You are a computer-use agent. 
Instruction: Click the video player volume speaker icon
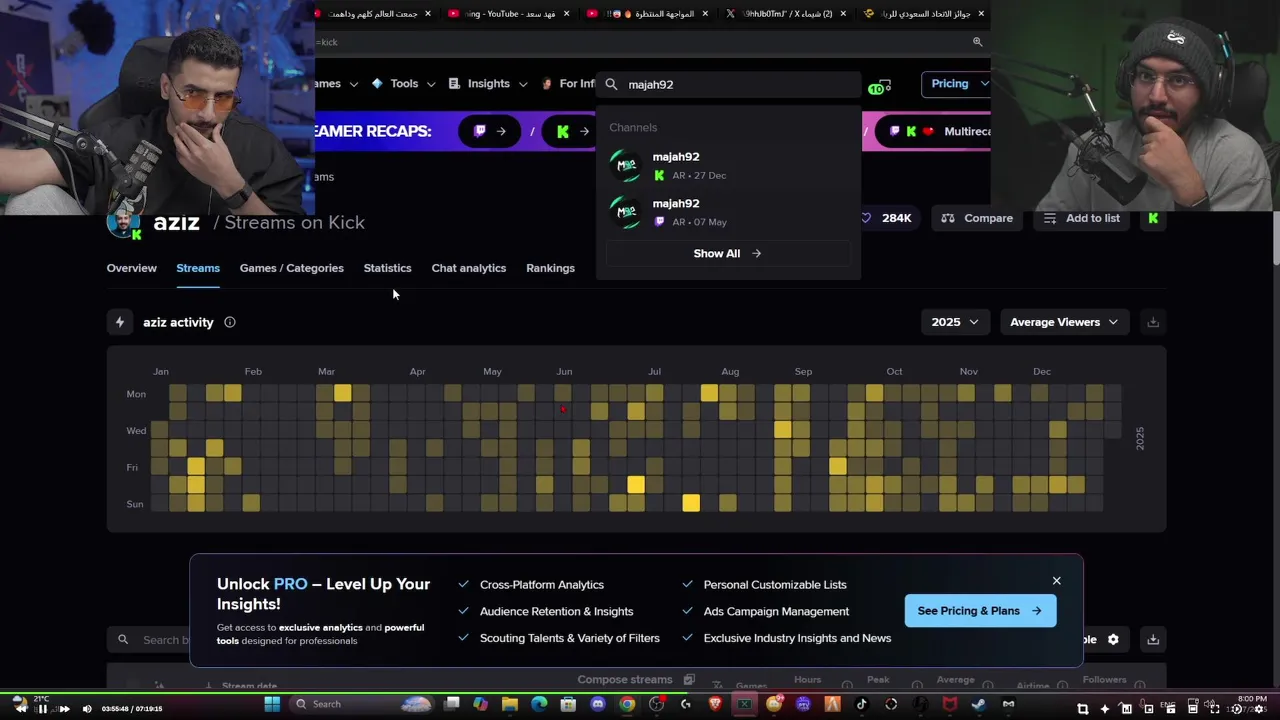[87, 709]
